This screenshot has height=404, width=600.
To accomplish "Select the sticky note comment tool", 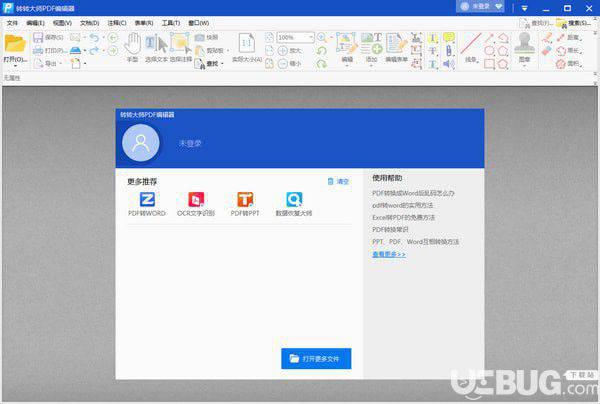I will tap(448, 37).
